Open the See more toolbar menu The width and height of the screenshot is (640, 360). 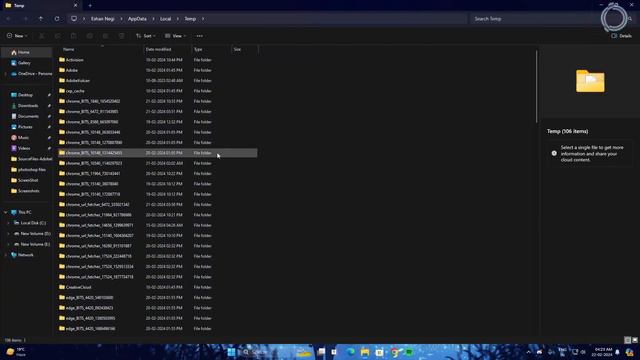[200, 36]
